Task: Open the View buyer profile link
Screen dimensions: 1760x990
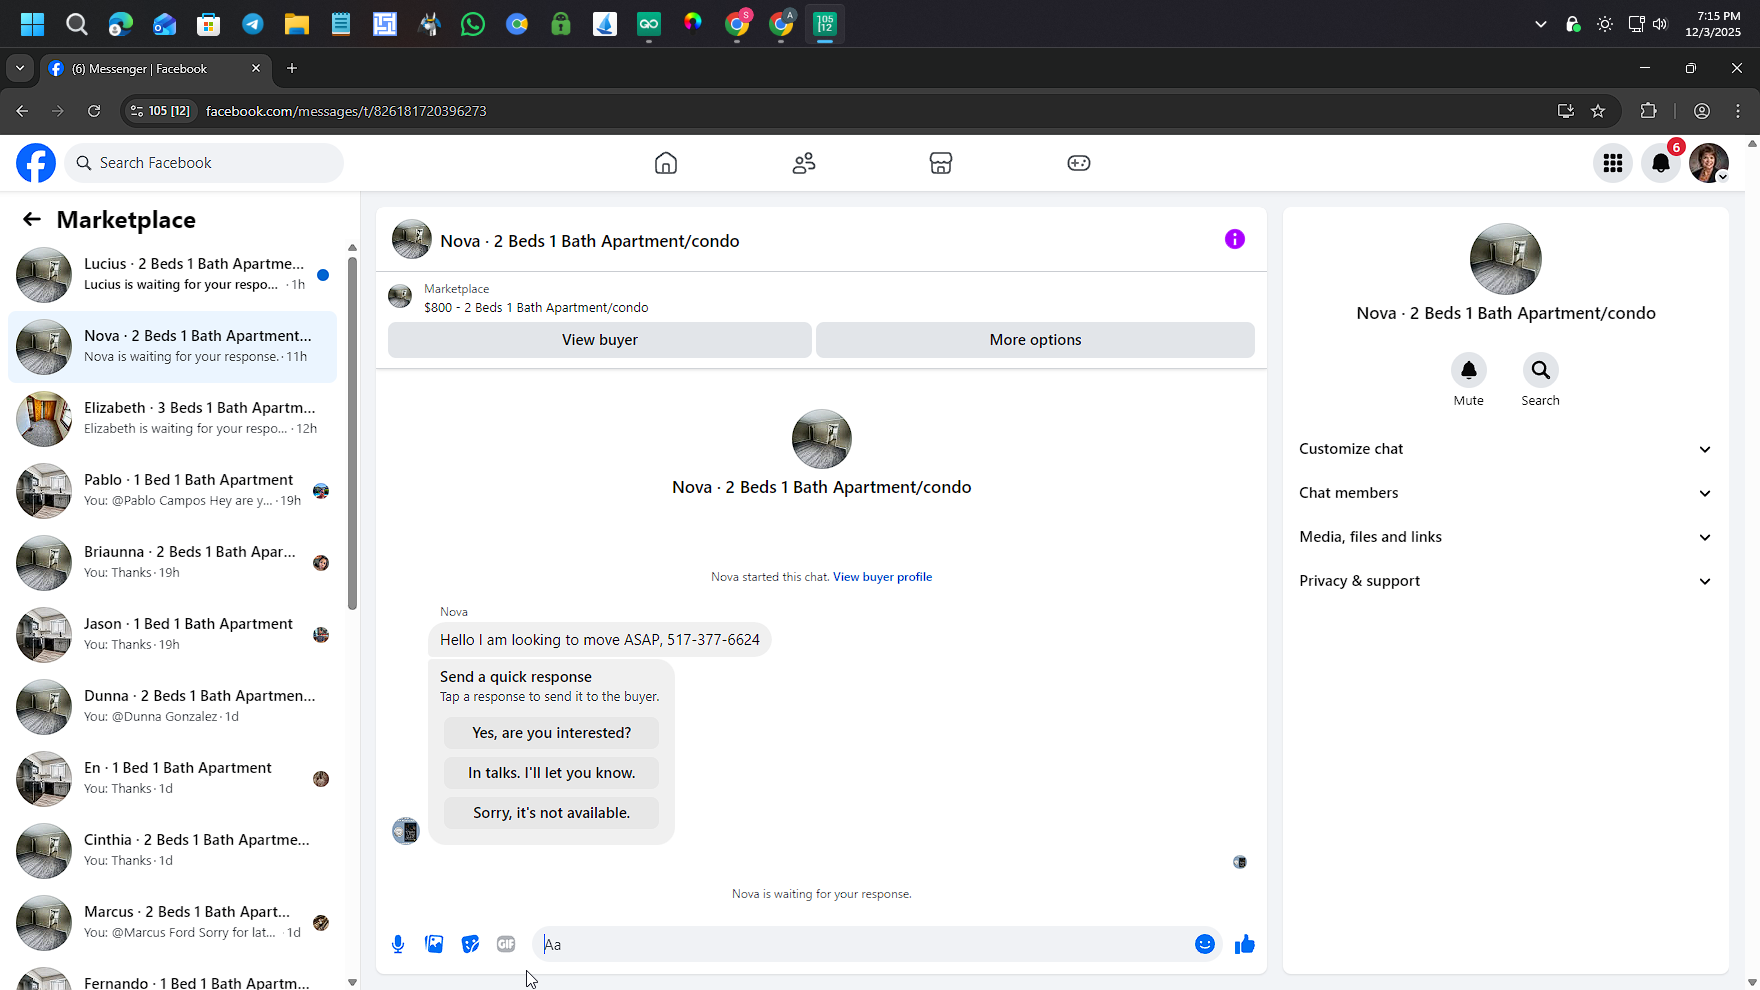Action: (x=882, y=577)
